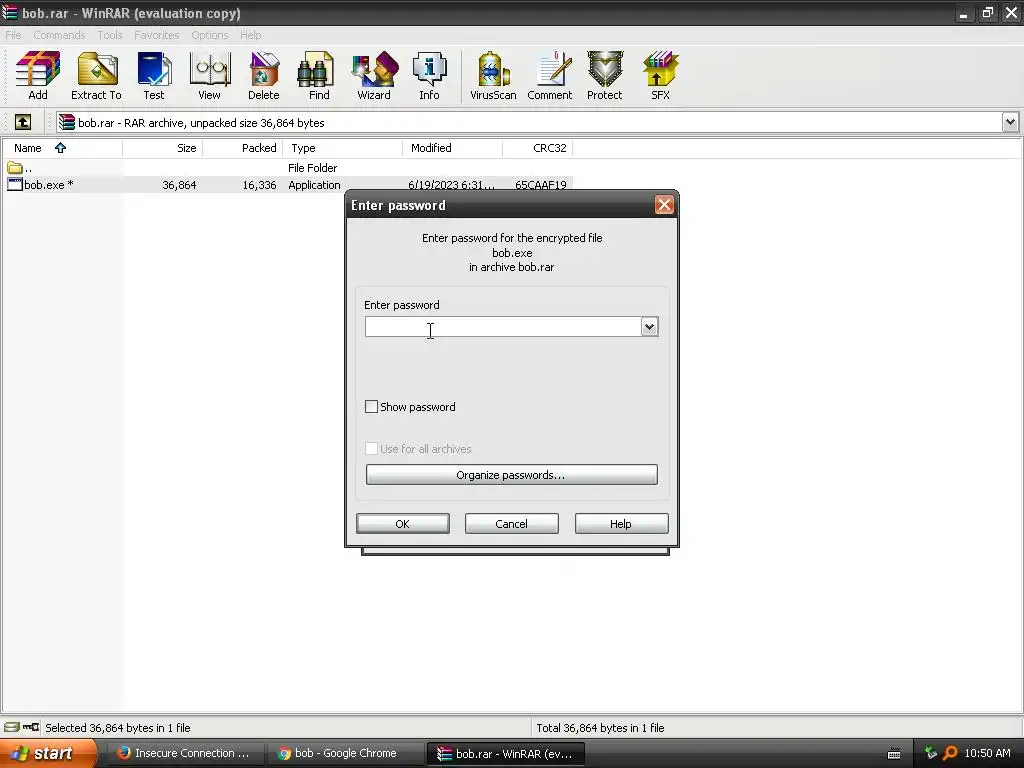Open the Favorites menu
Image resolution: width=1024 pixels, height=768 pixels.
click(157, 35)
